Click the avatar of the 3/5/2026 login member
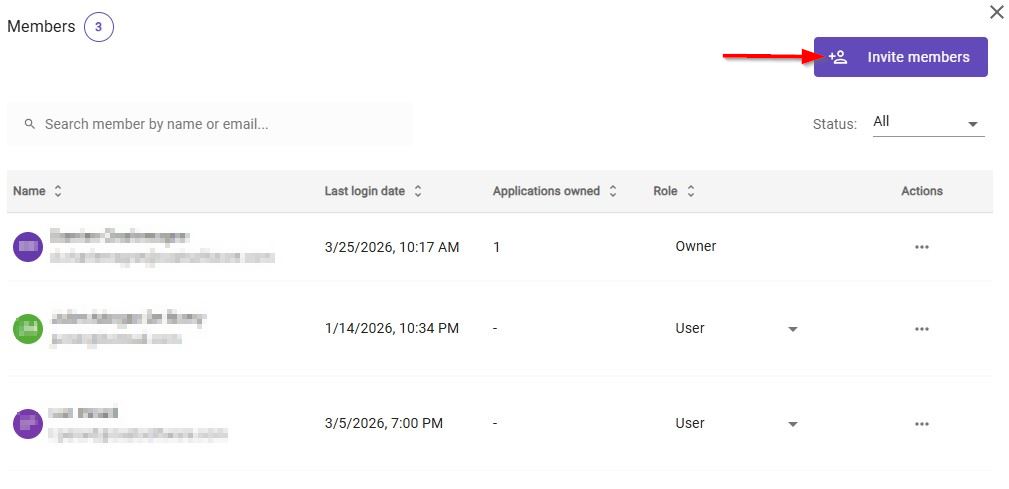Image resolution: width=1009 pixels, height=489 pixels. [28, 423]
